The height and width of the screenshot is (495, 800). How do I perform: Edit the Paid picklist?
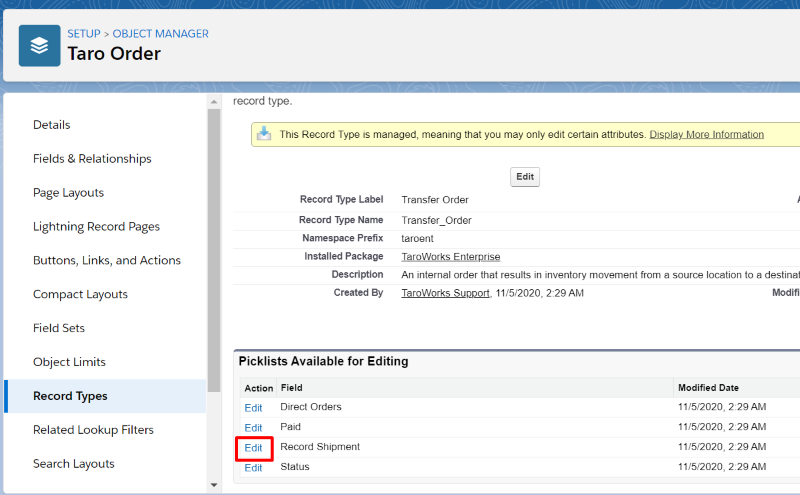pyautogui.click(x=253, y=428)
